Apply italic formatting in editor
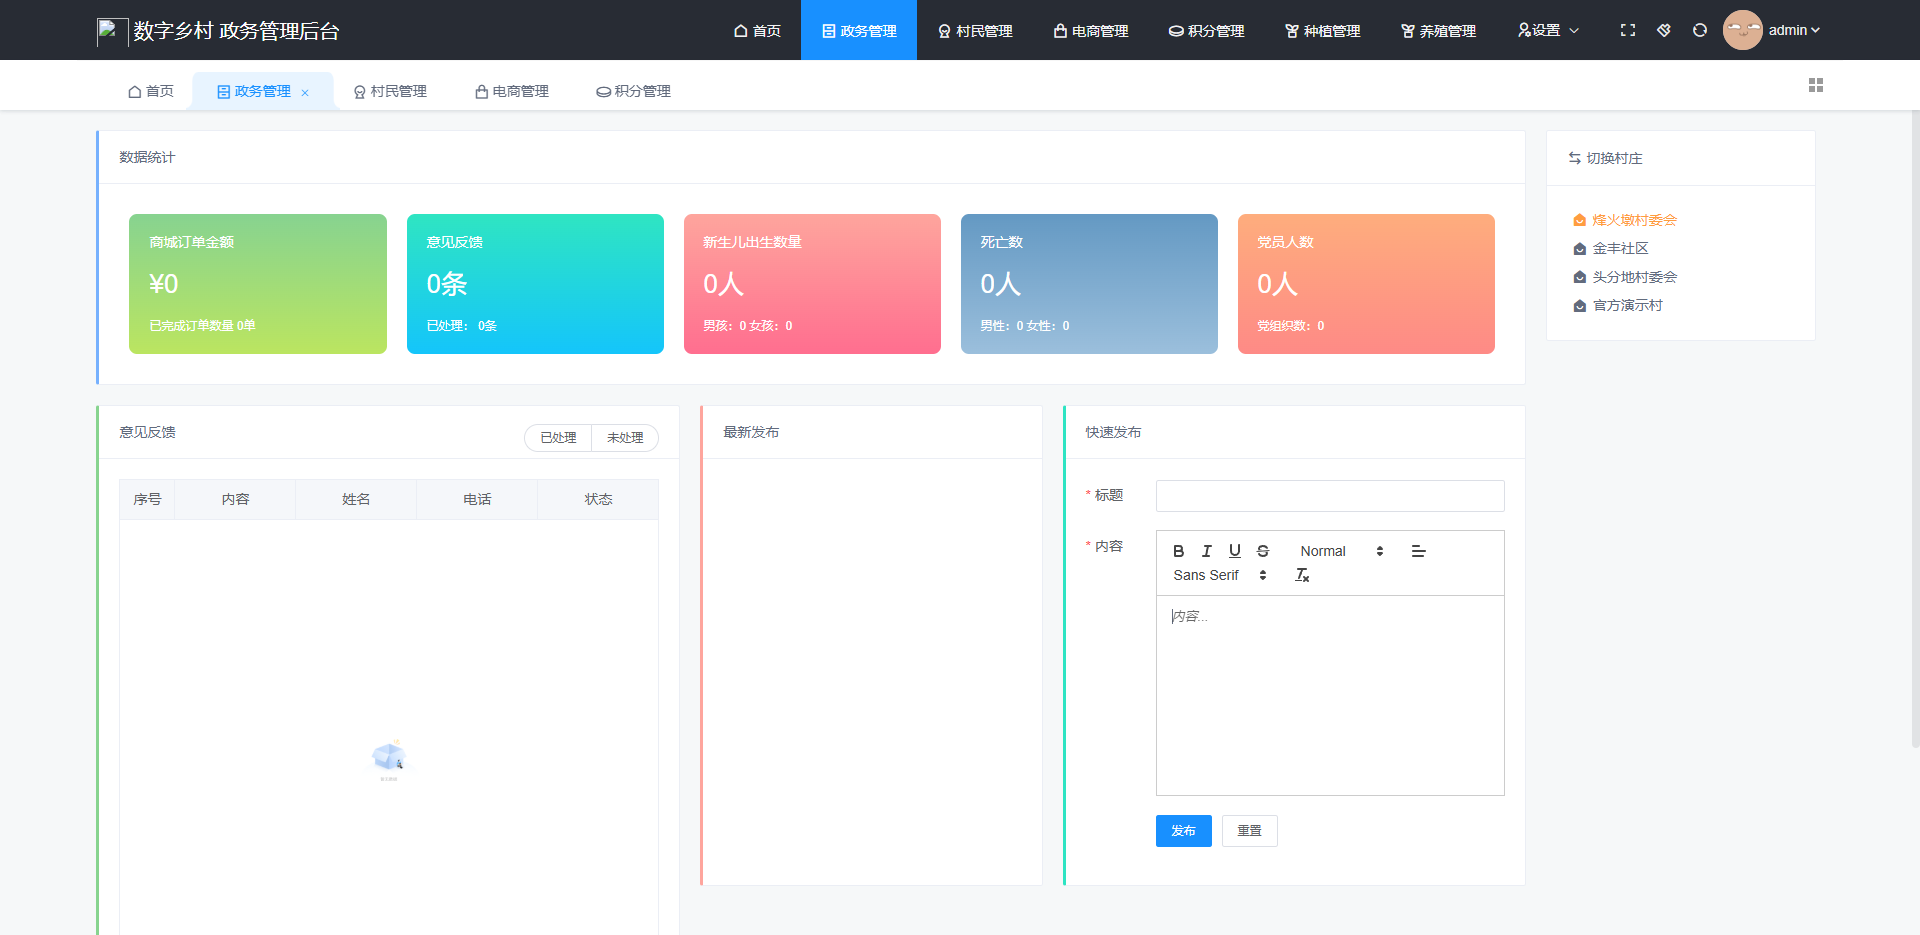Viewport: 1920px width, 935px height. [1206, 551]
